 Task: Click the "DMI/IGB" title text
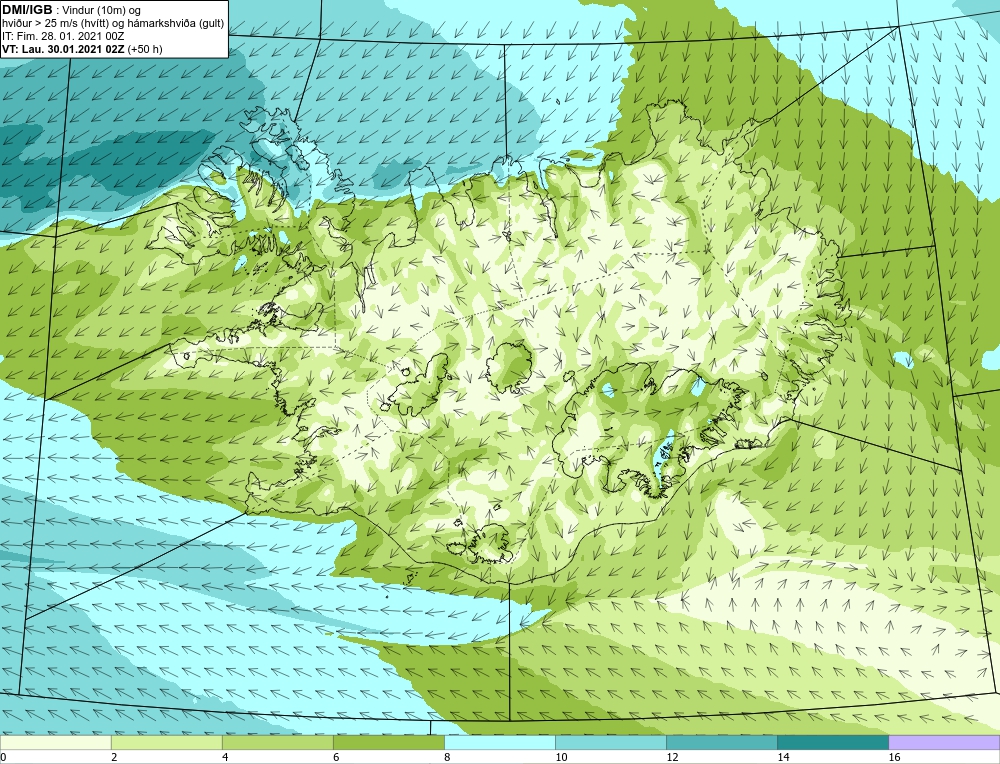(27, 10)
